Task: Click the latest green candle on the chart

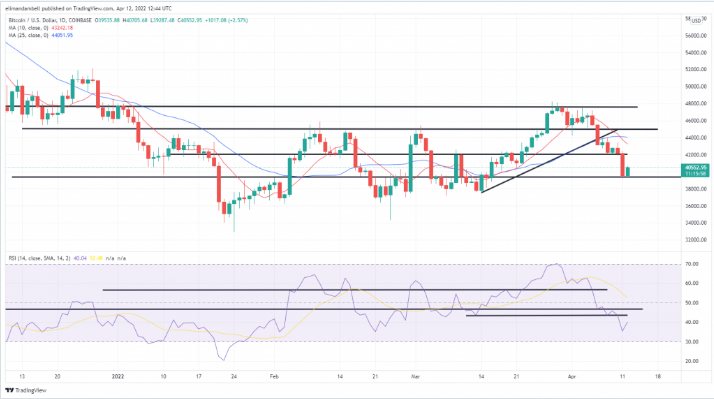Action: (628, 172)
